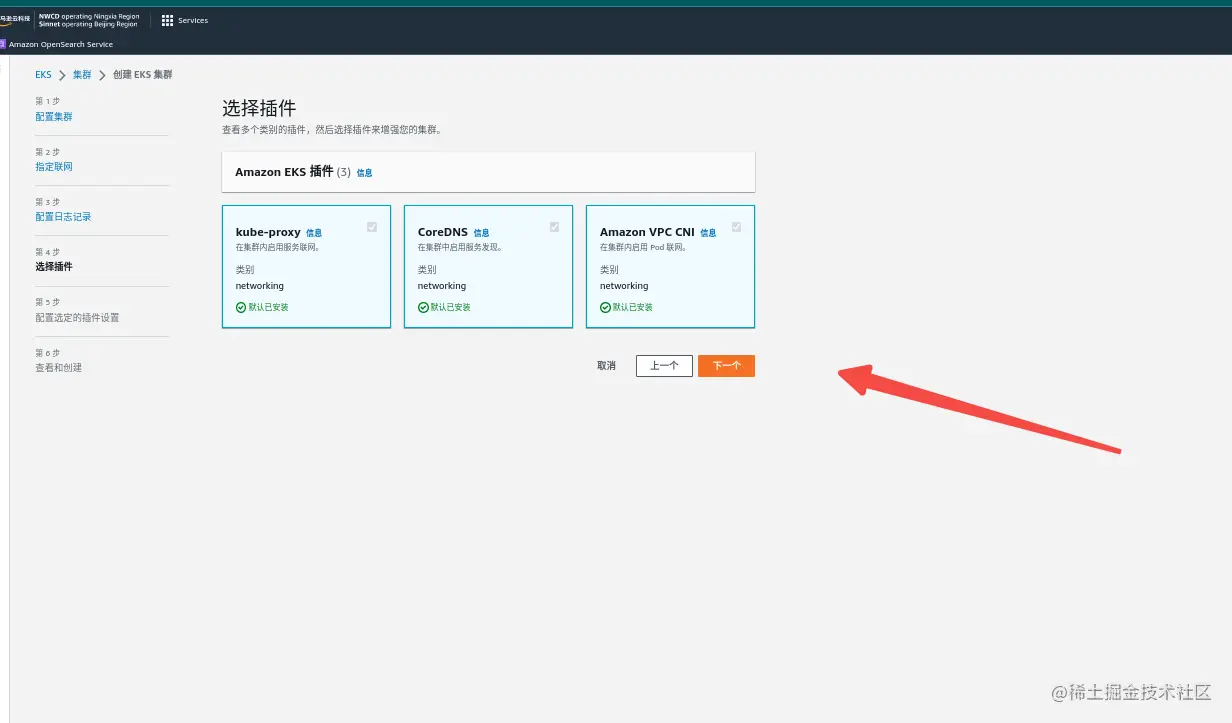Screen dimensions: 1232x723
Task: Select the current step 选择插件
Action: (54, 266)
